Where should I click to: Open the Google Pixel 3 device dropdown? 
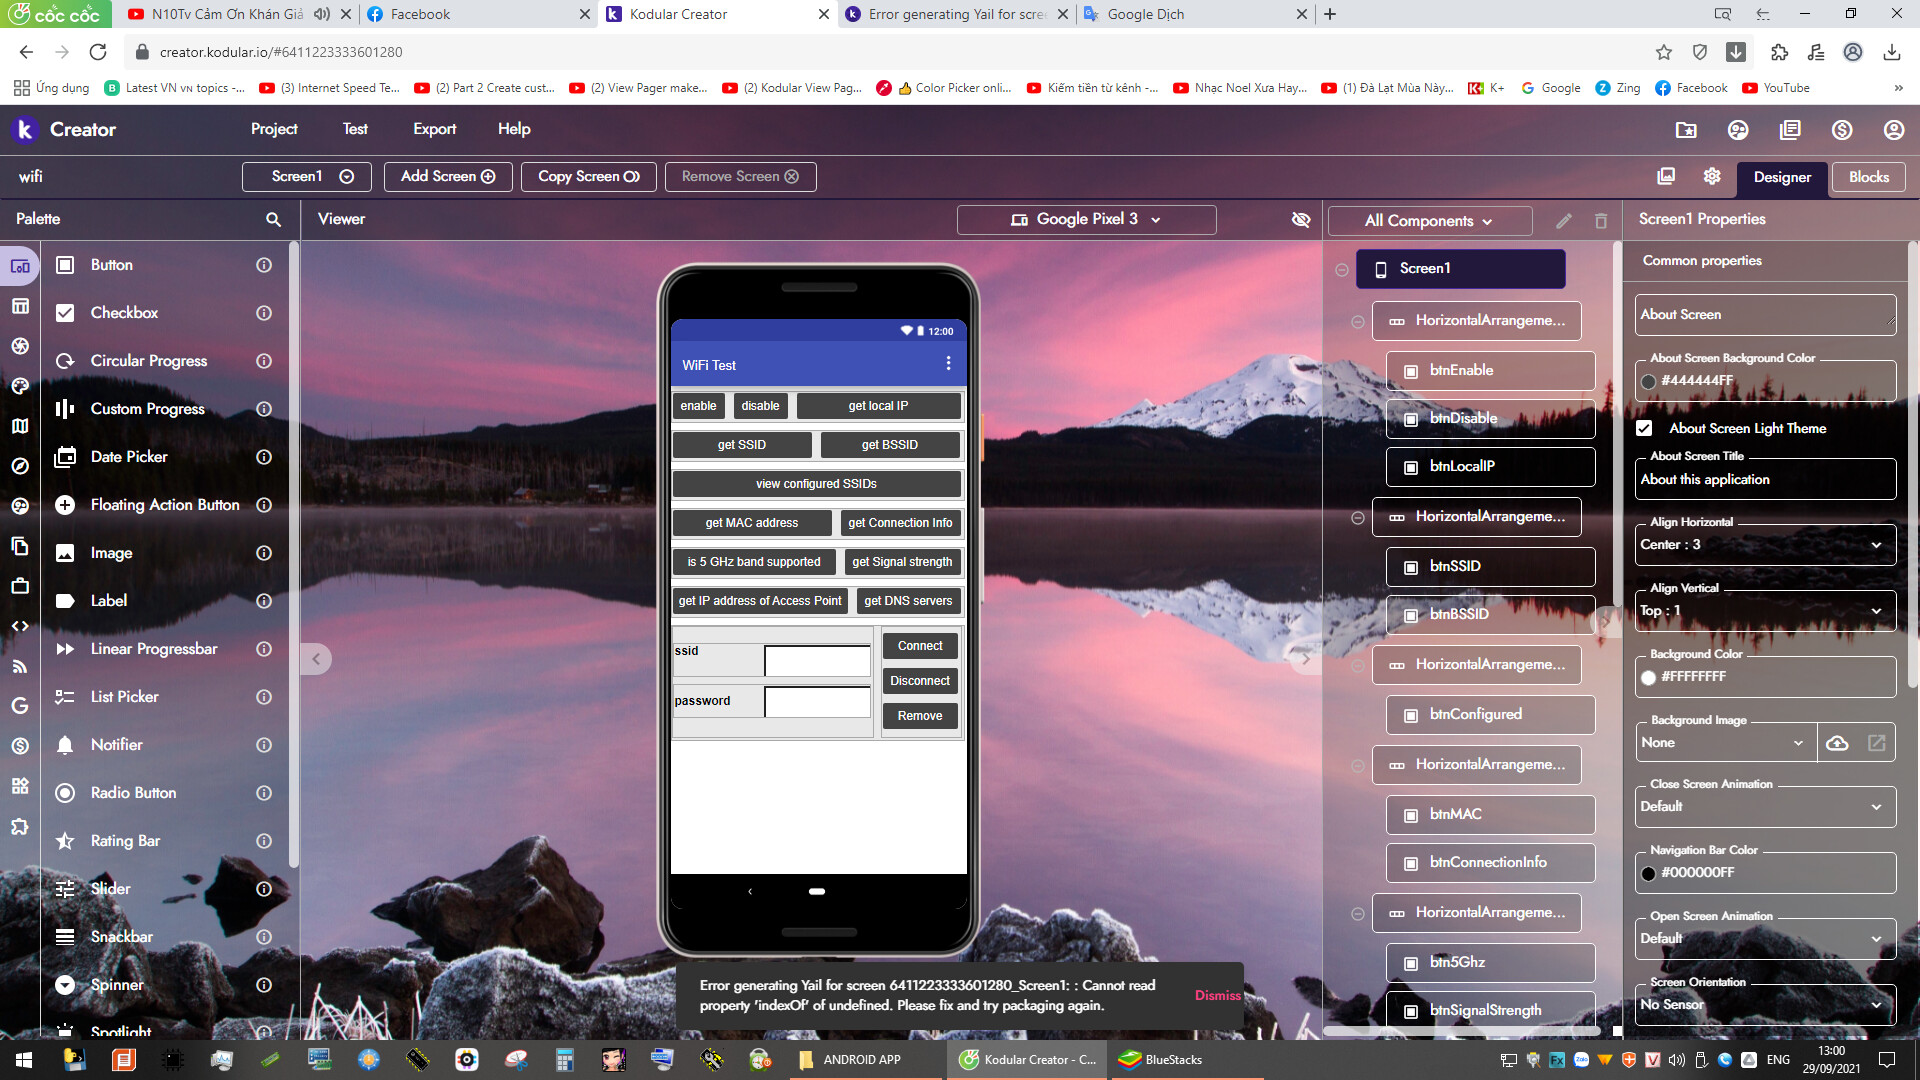coord(1087,220)
